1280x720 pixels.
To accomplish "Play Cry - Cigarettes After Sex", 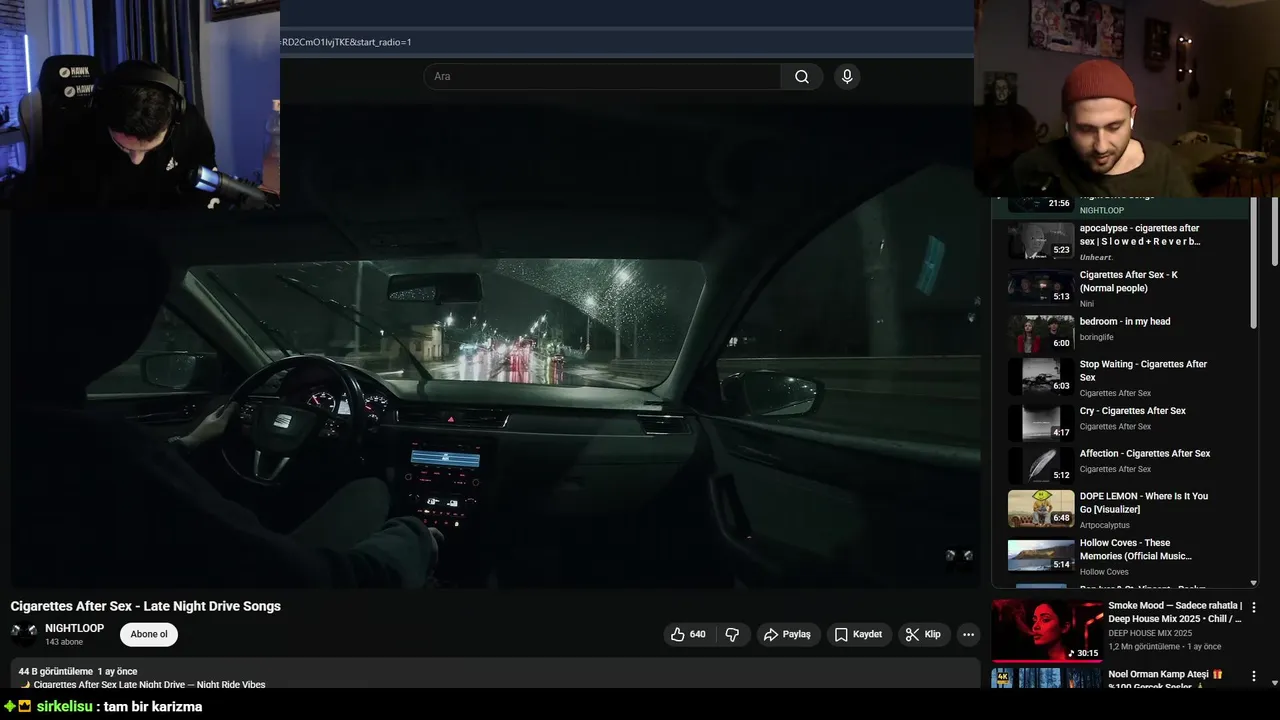I will tap(1133, 411).
